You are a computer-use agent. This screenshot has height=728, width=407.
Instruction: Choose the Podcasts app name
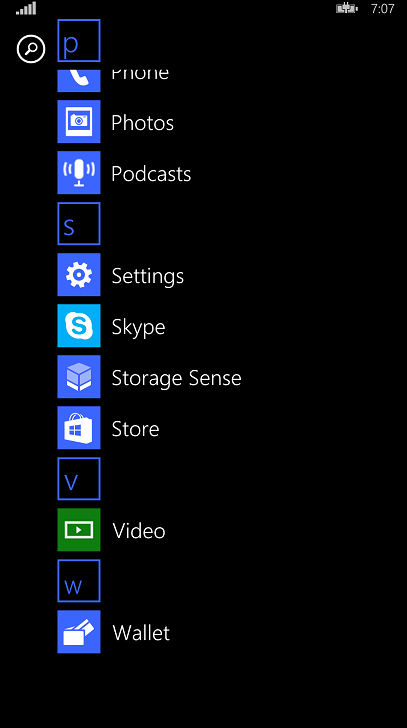(x=151, y=174)
